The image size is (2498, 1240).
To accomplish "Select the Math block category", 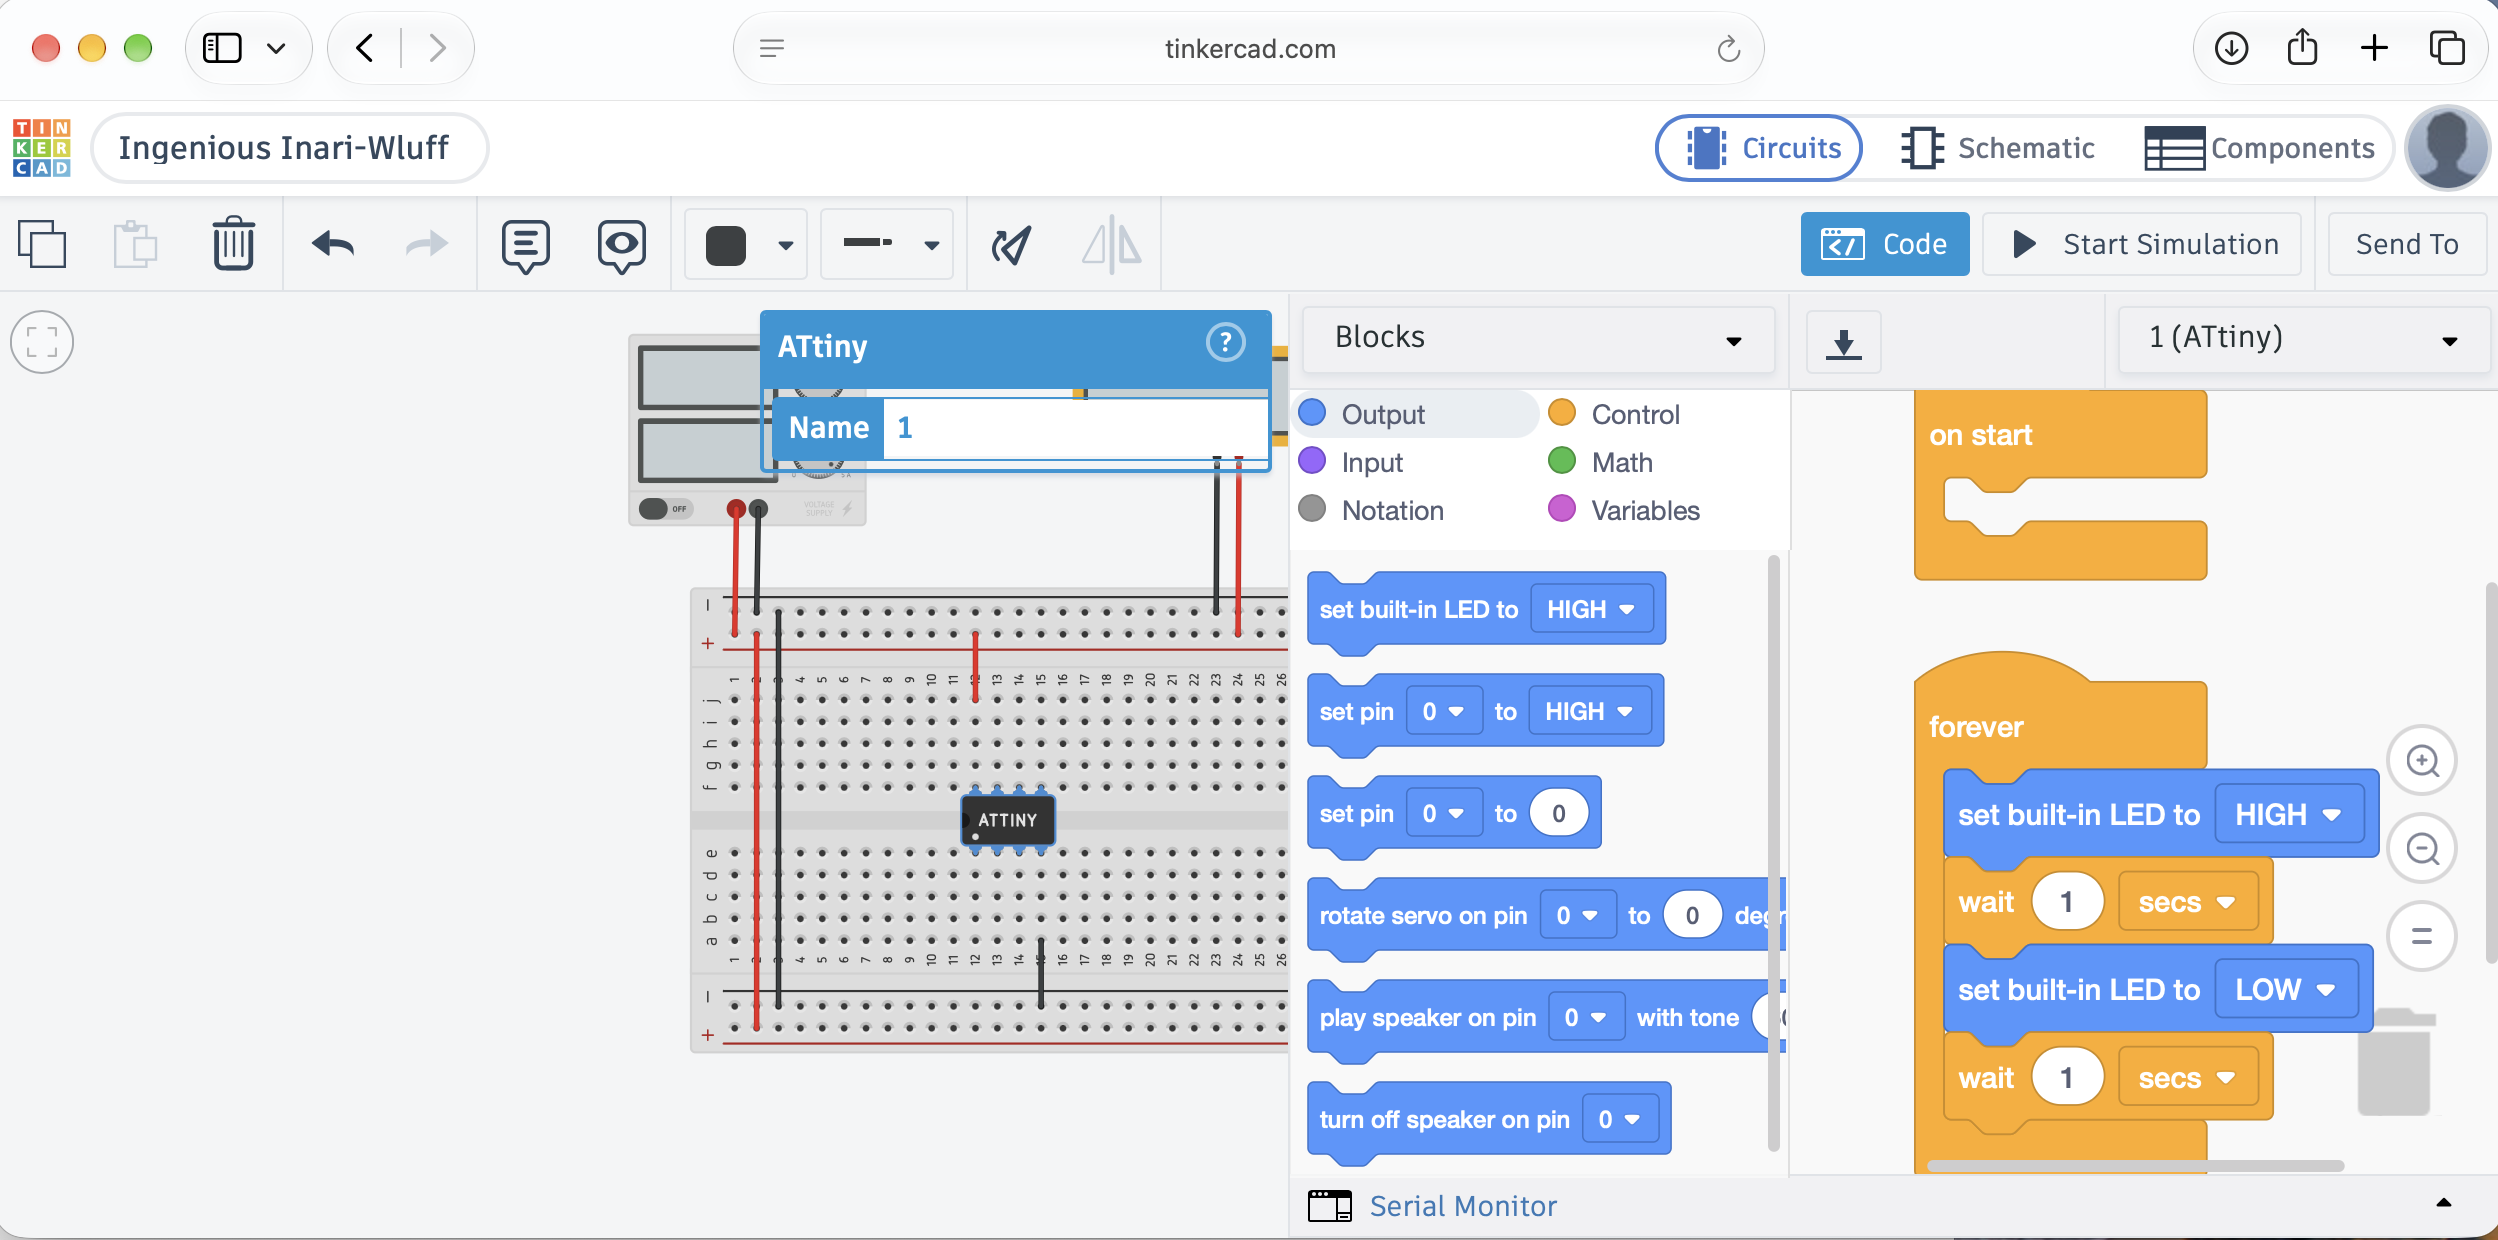I will 1600,463.
